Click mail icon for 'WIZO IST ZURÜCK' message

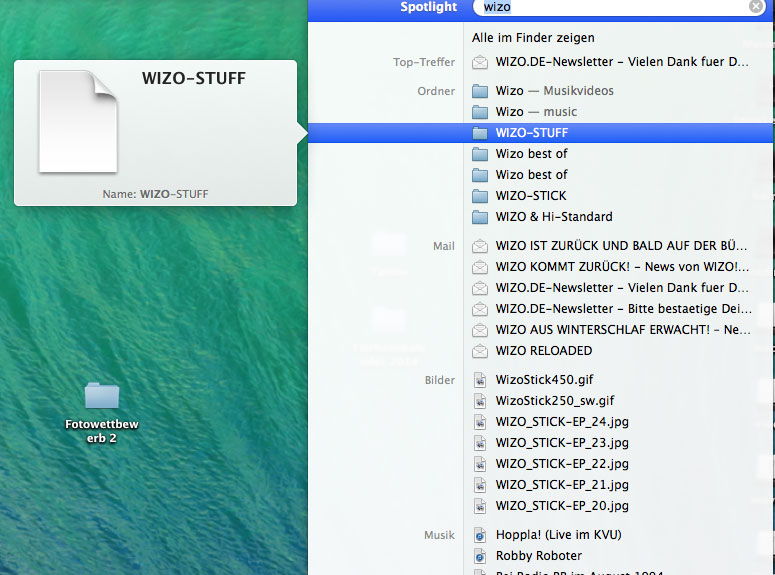480,246
